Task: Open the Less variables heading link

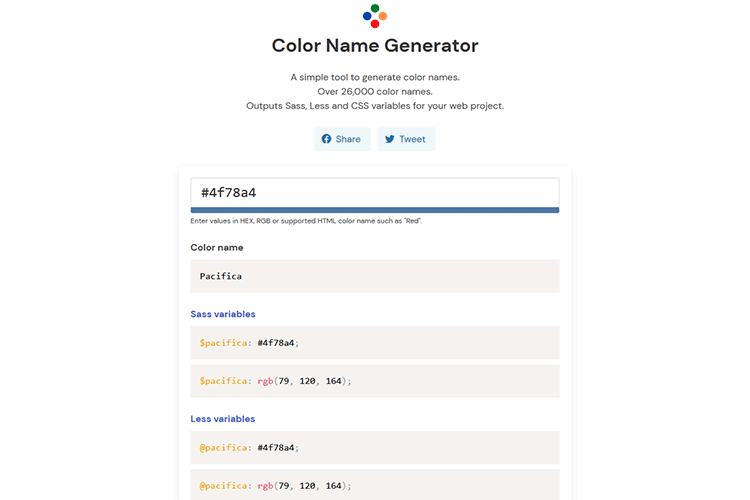Action: (223, 419)
